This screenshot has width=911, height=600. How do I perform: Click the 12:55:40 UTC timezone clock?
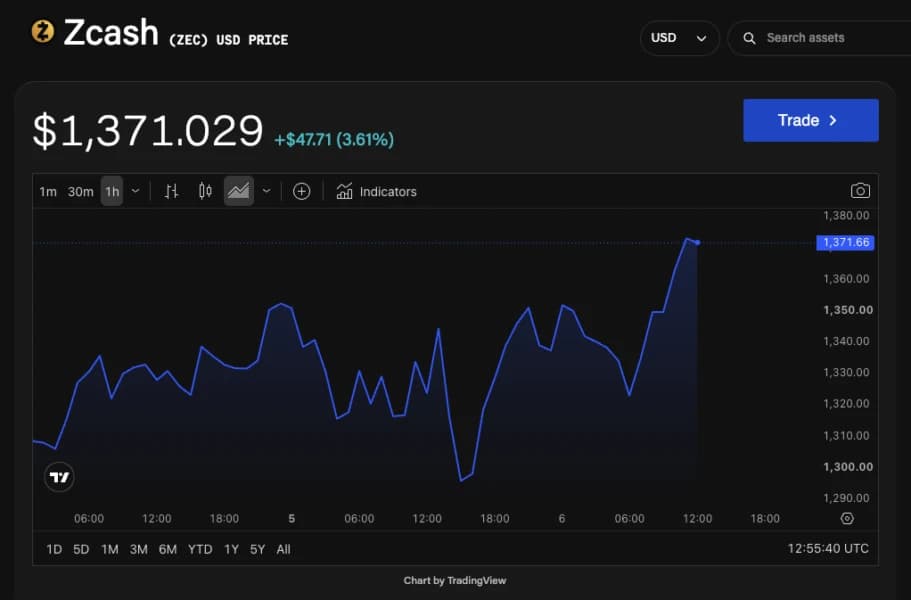tap(828, 548)
